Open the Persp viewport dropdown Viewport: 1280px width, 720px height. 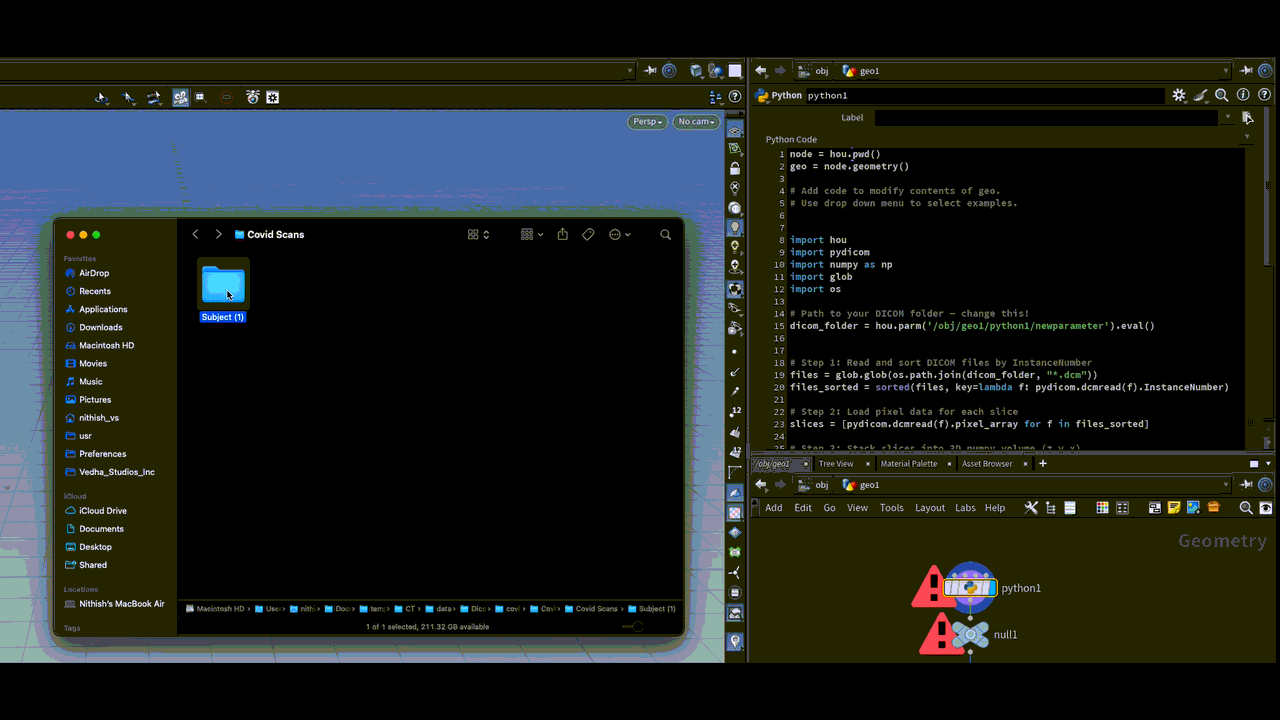click(x=646, y=122)
